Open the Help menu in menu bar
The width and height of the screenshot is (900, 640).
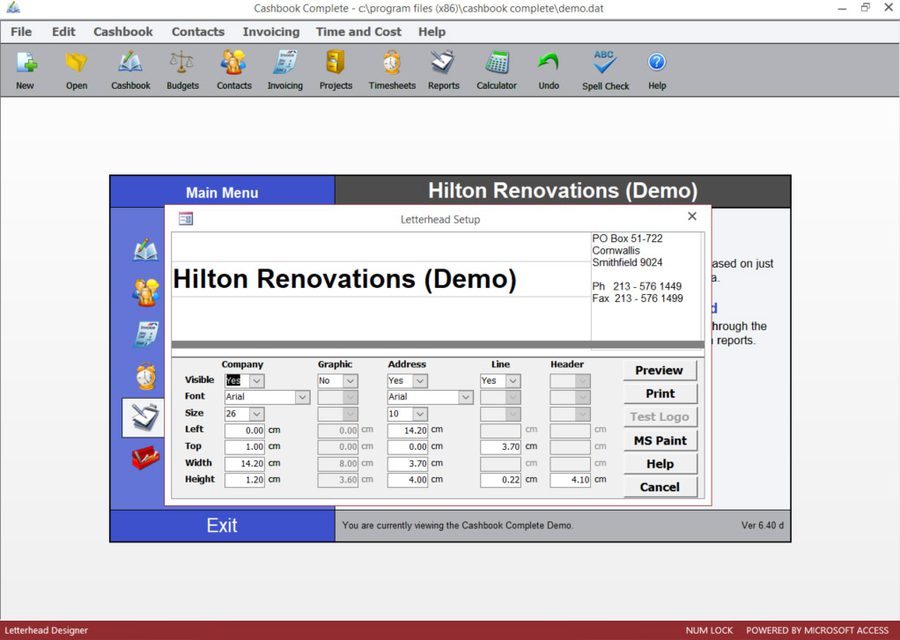coord(432,32)
